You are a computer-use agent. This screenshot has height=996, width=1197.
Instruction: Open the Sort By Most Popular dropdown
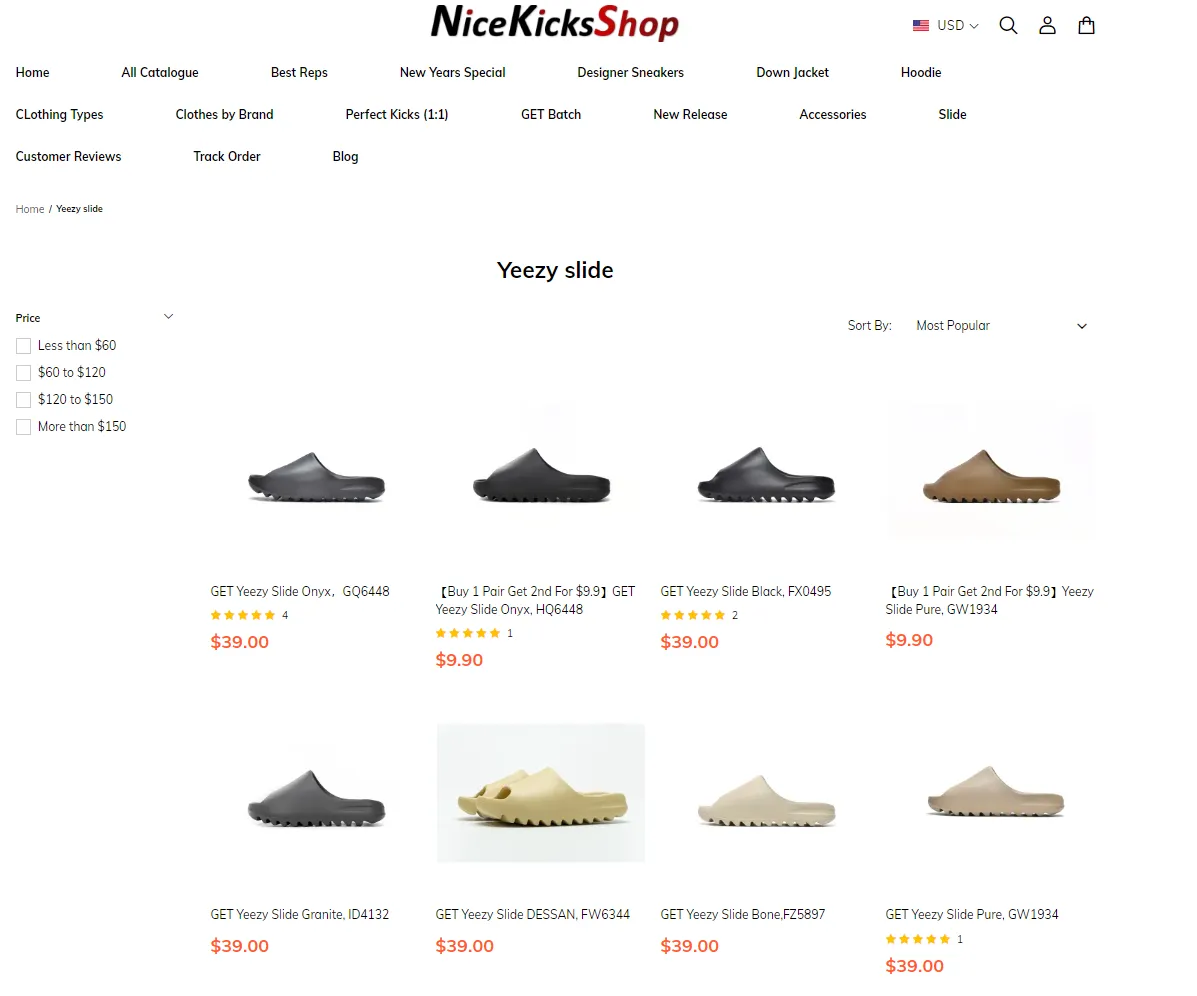[x=1001, y=326]
